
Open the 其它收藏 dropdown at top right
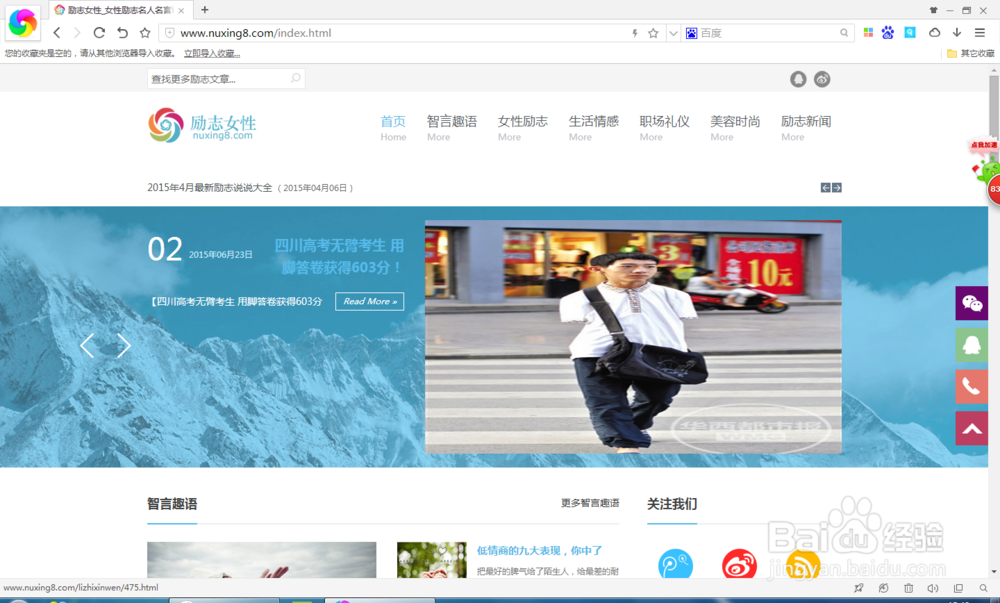(x=976, y=52)
